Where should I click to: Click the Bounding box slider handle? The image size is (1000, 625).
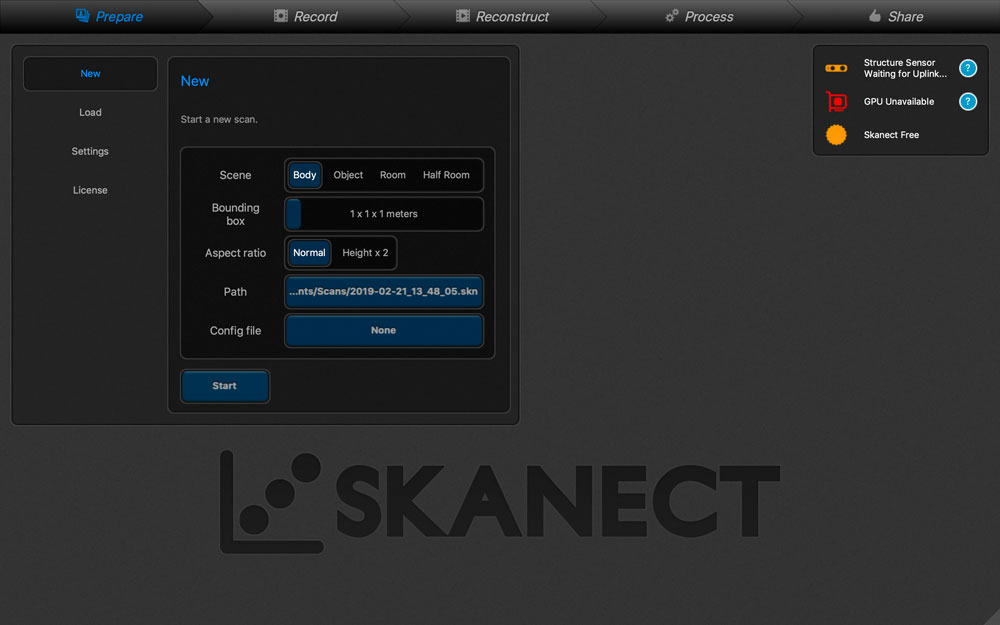tap(293, 214)
